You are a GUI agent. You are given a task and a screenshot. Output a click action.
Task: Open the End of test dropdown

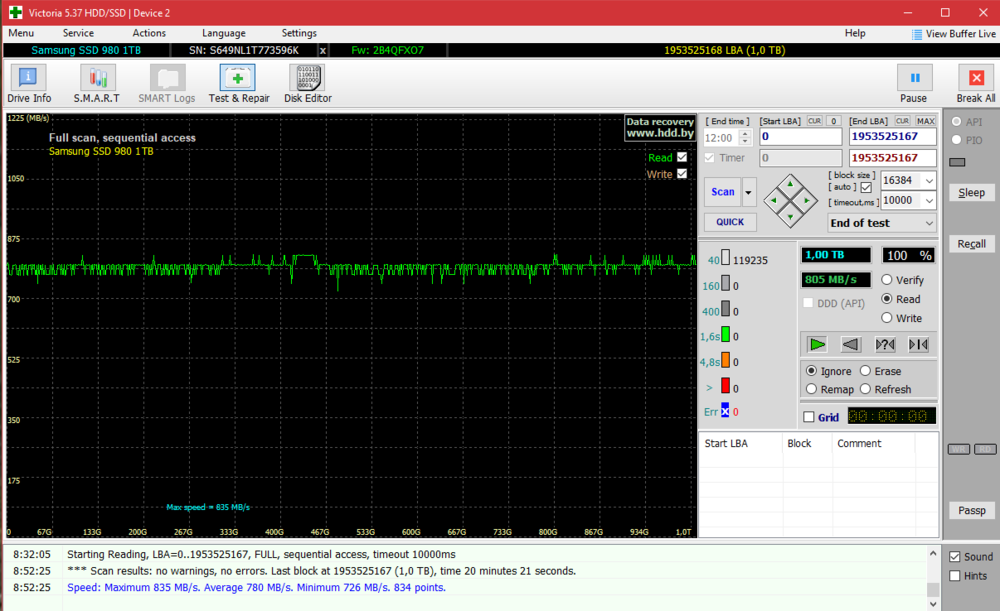click(x=929, y=223)
